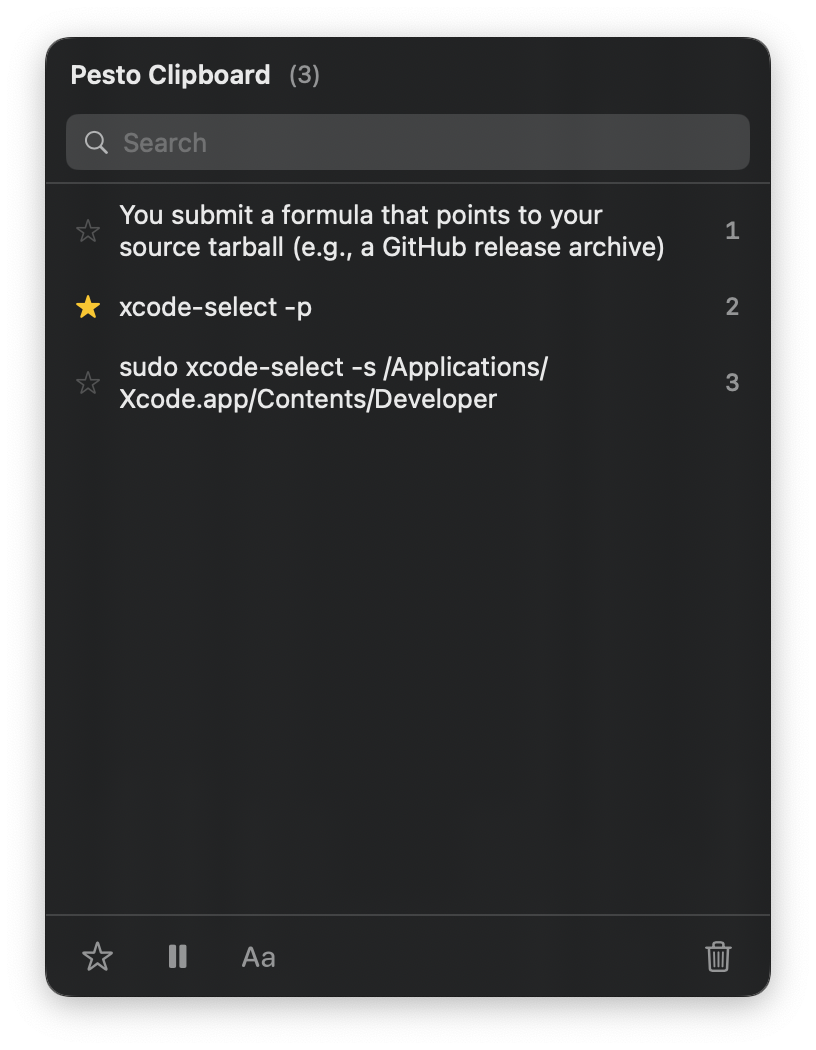Click the magnifying glass in the search bar
This screenshot has width=816, height=1050.
[96, 142]
